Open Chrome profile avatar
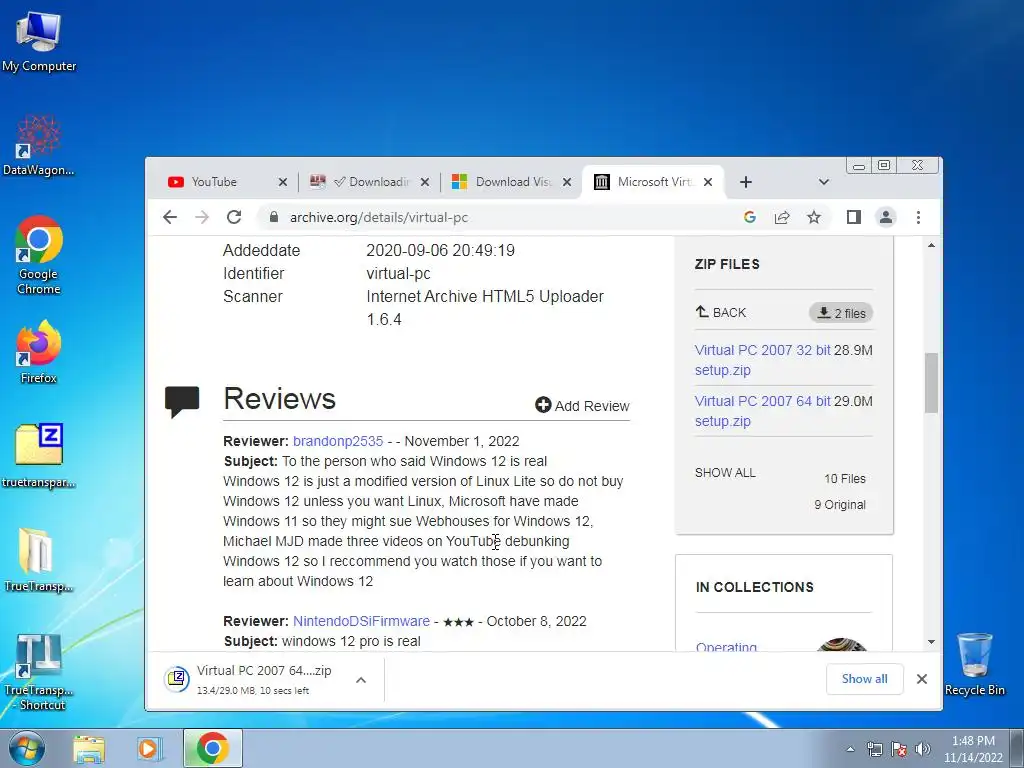Image resolution: width=1024 pixels, height=768 pixels. click(x=886, y=217)
